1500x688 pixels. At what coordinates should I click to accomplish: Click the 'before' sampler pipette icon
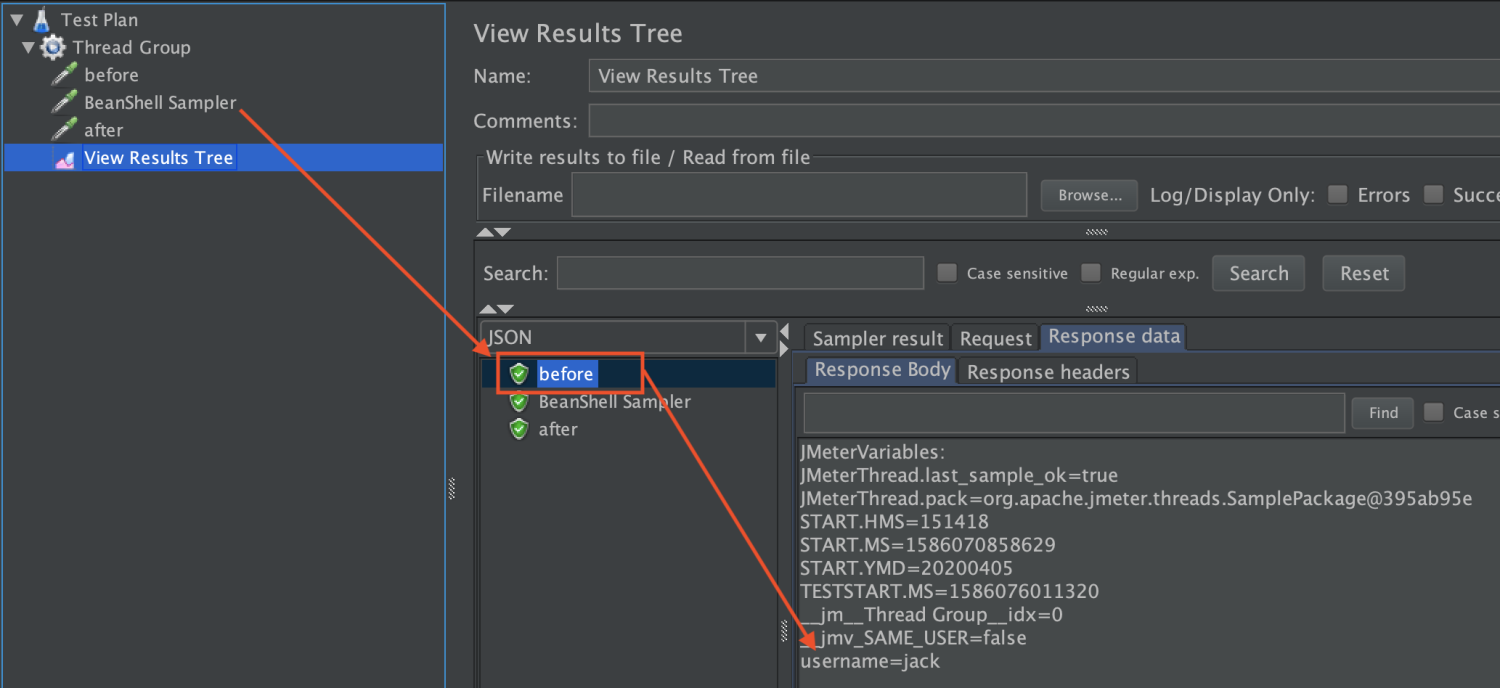tap(65, 75)
